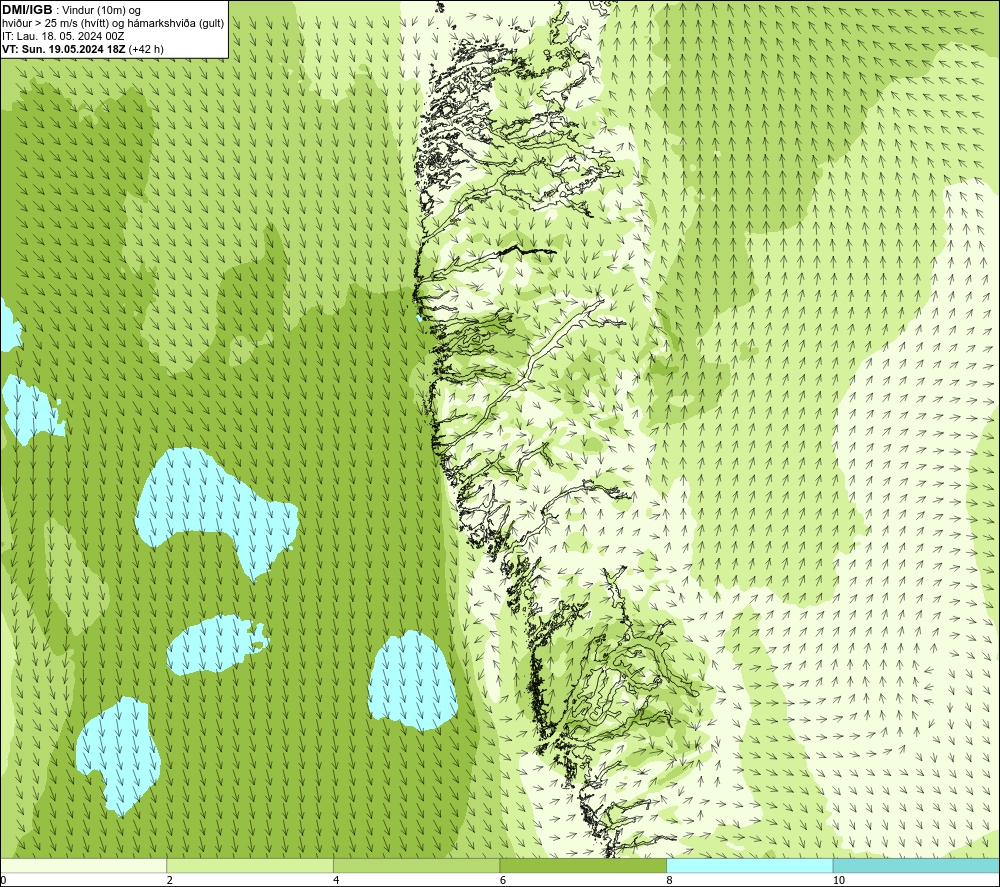Click the 6-8 m/s dark green legend swatch
This screenshot has height=887, width=1000.
tap(583, 865)
